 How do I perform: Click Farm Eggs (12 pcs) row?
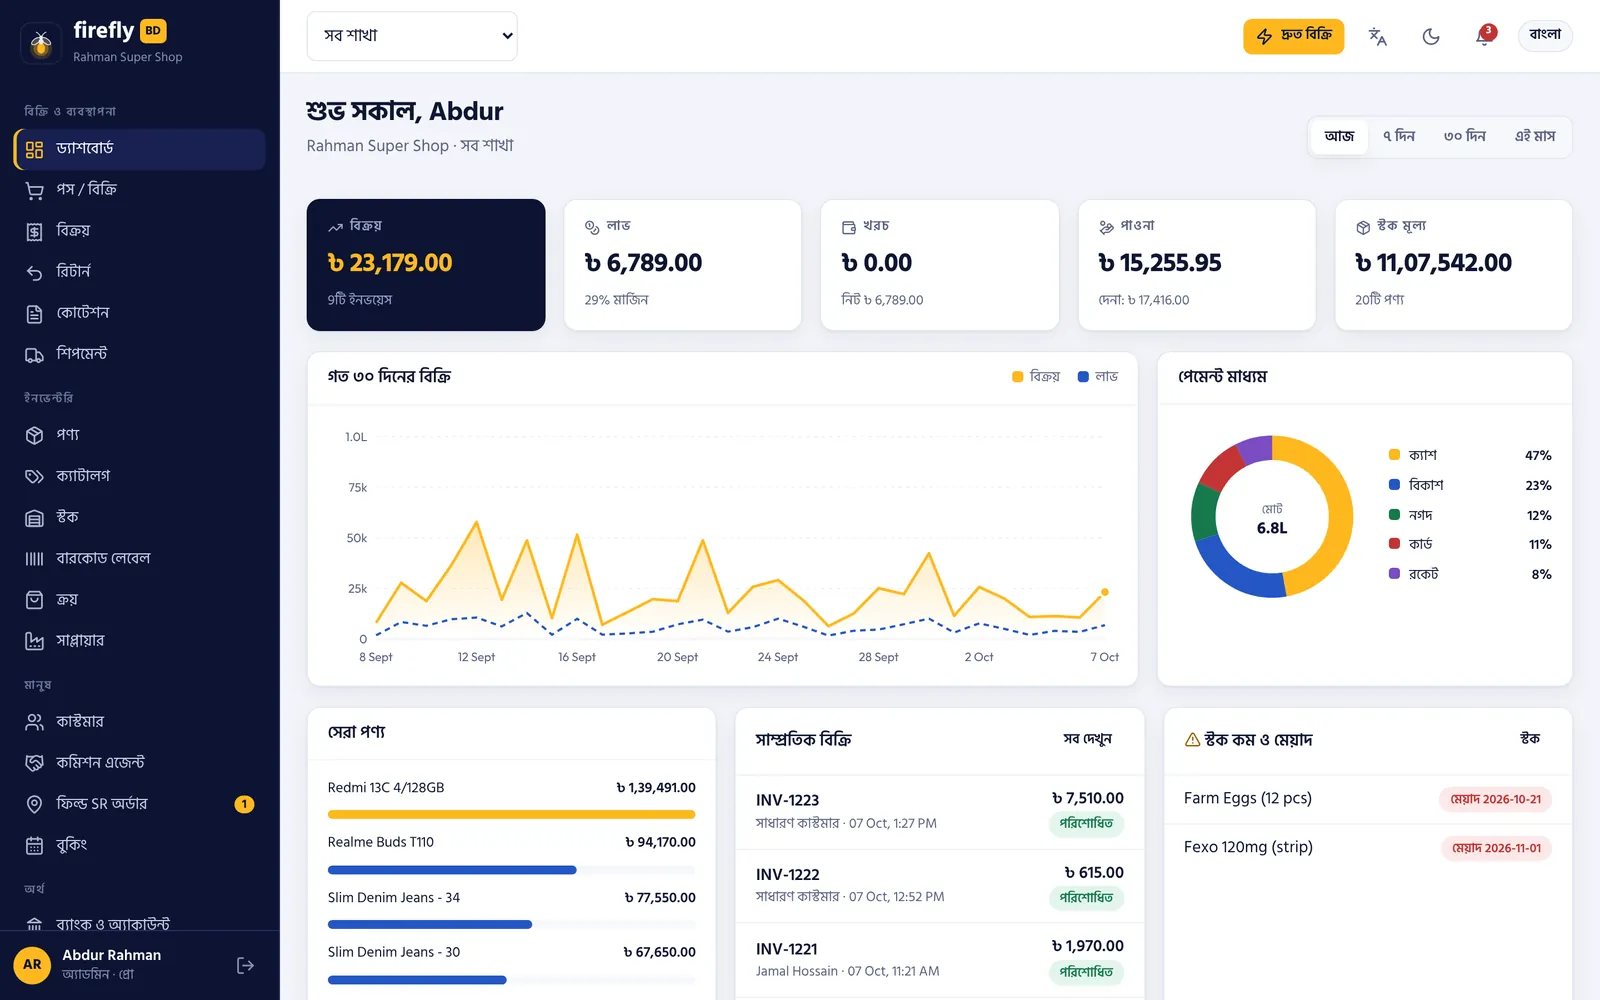click(x=1368, y=799)
